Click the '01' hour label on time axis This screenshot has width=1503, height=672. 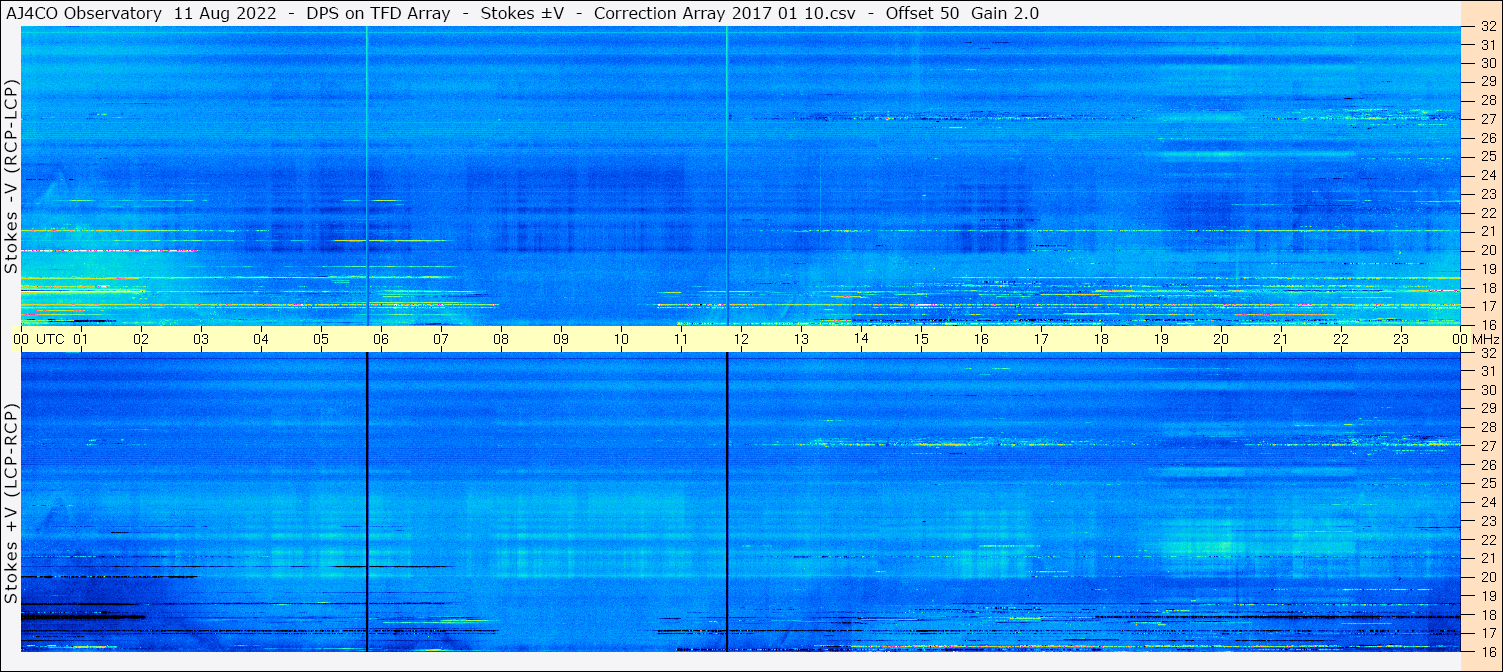pos(81,339)
